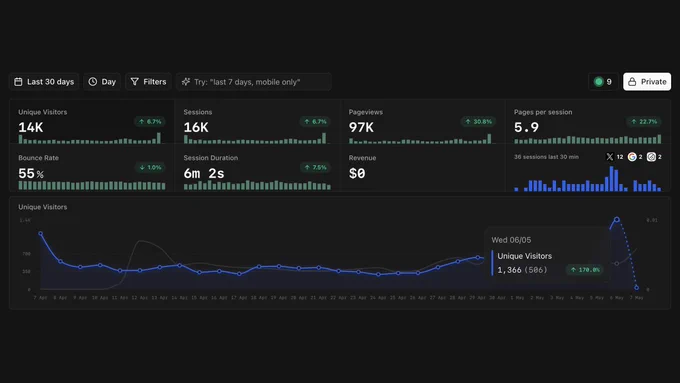The image size is (680, 383).
Task: Click the 6.7% change badge under Unique Visitors
Action: (x=150, y=122)
